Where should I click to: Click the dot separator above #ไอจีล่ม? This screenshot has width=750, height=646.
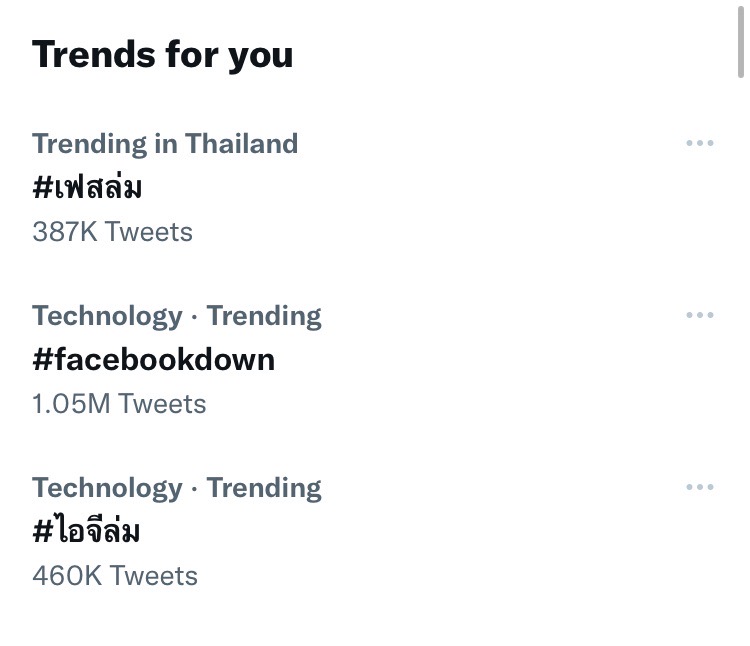[x=194, y=488]
